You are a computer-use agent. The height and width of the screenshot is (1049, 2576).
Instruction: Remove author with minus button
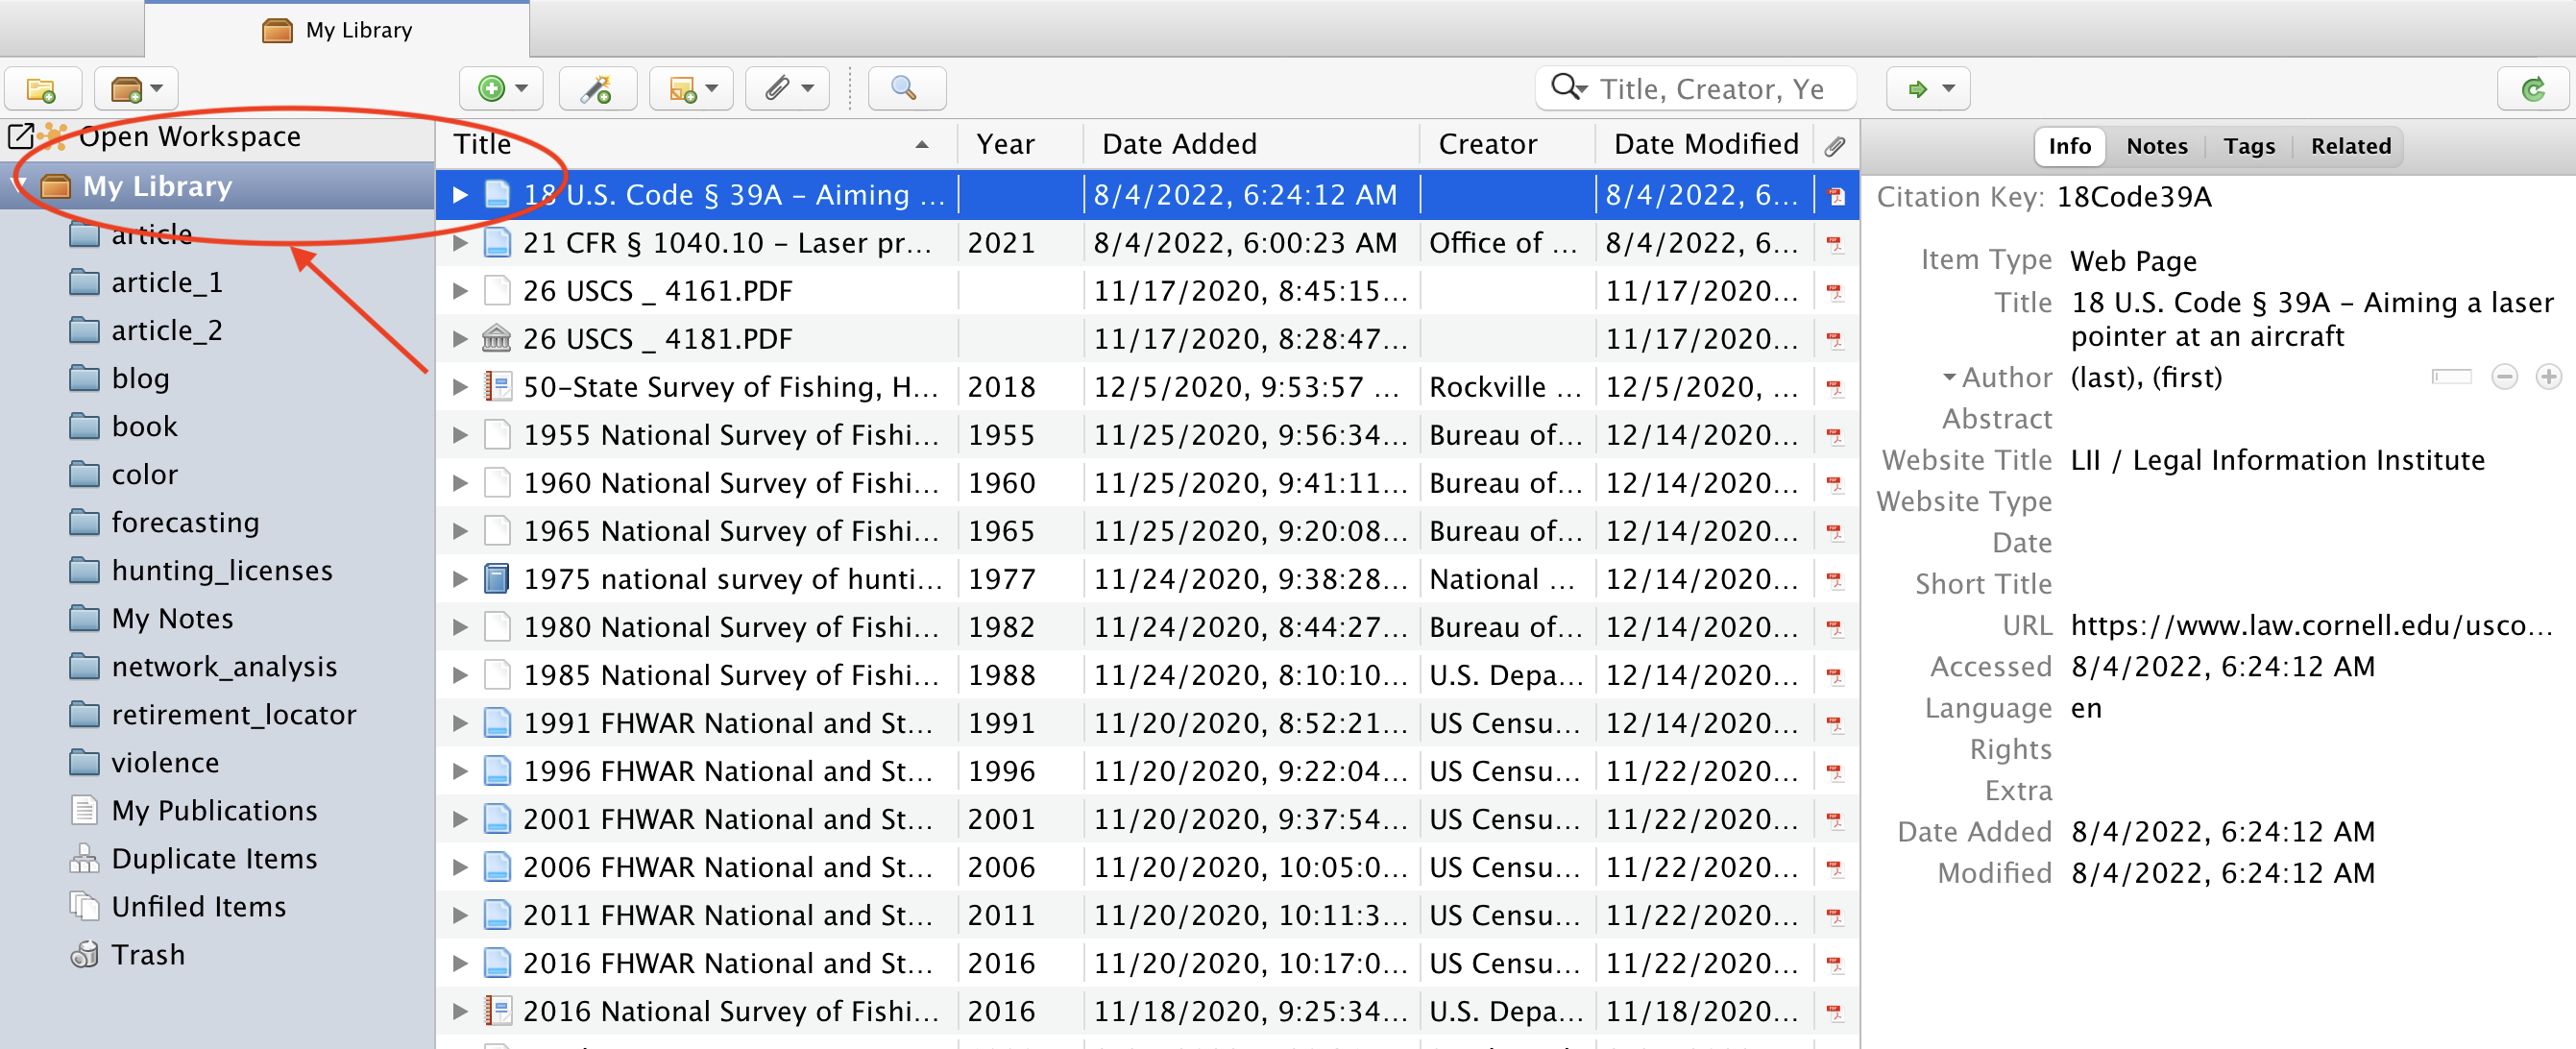coord(2503,377)
